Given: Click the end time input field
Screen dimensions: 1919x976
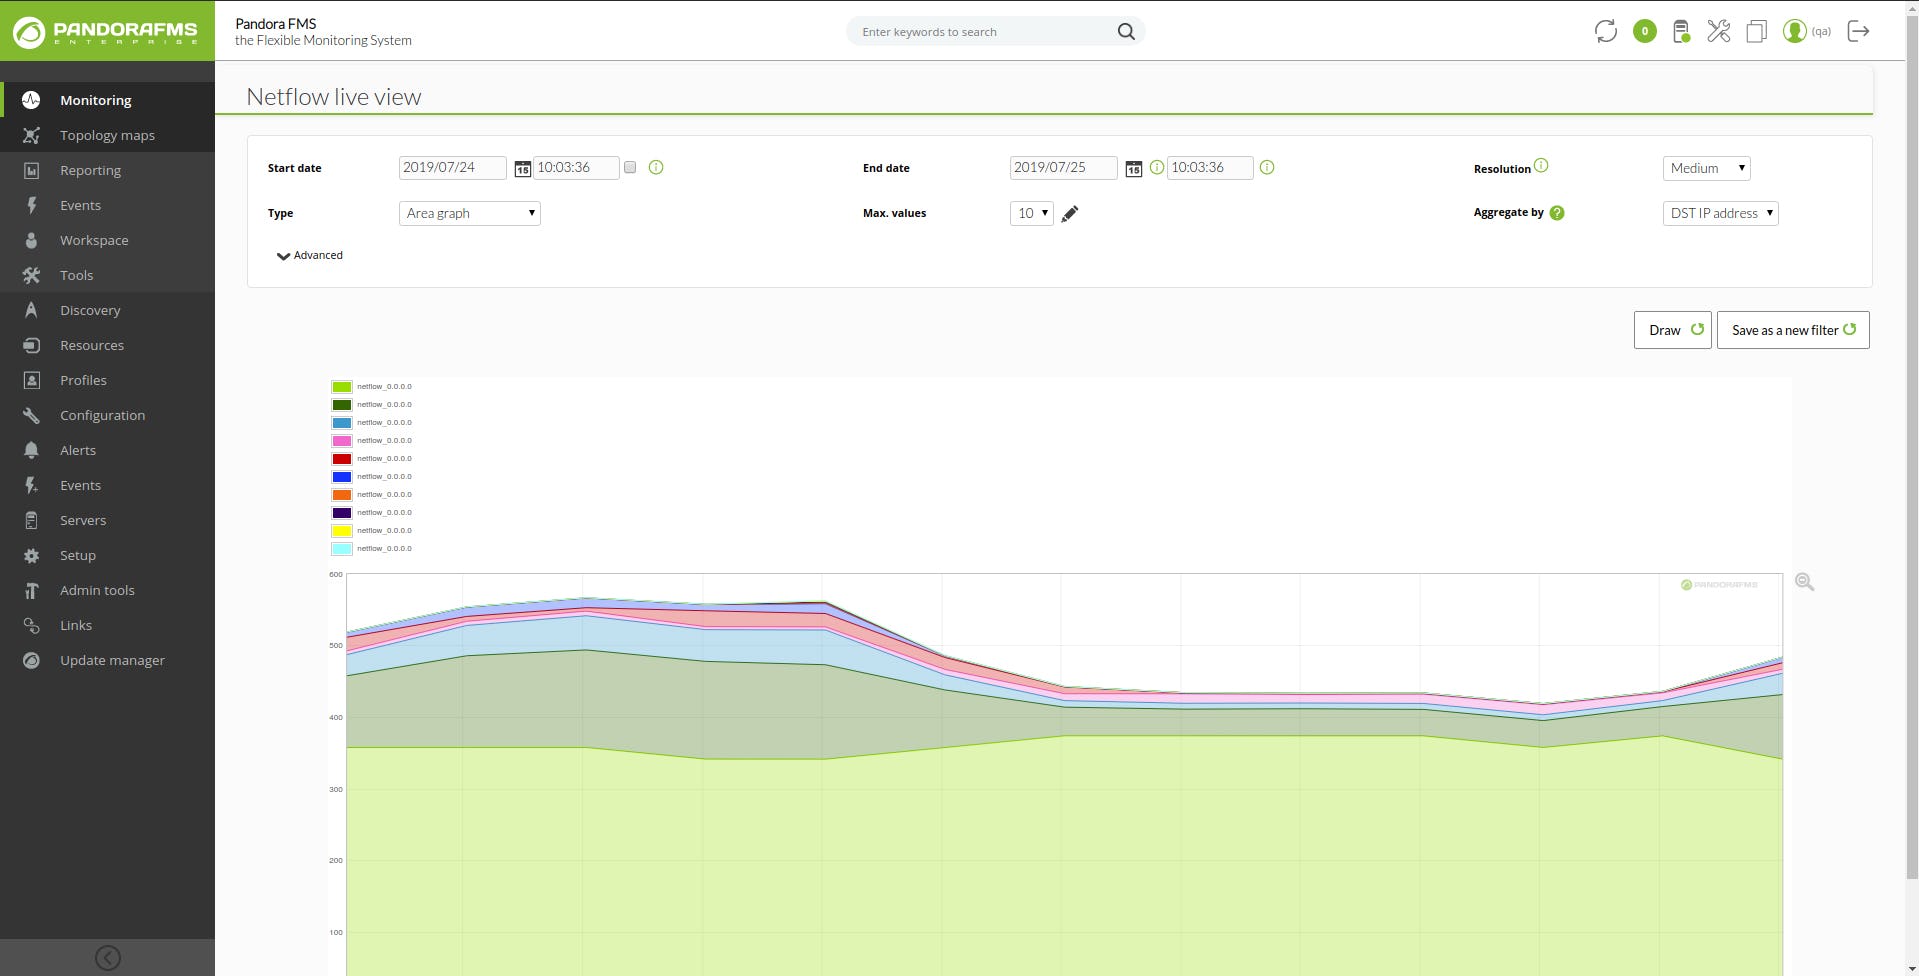Looking at the screenshot, I should coord(1210,168).
